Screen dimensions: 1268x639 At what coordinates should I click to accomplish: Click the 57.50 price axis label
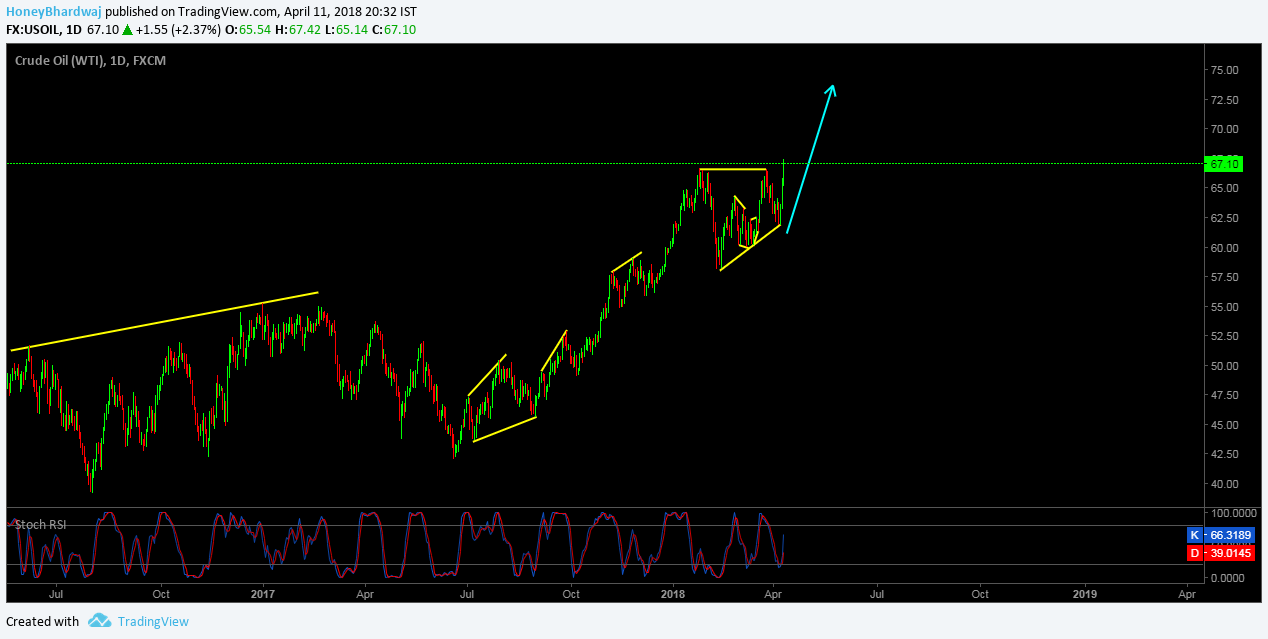click(1225, 277)
